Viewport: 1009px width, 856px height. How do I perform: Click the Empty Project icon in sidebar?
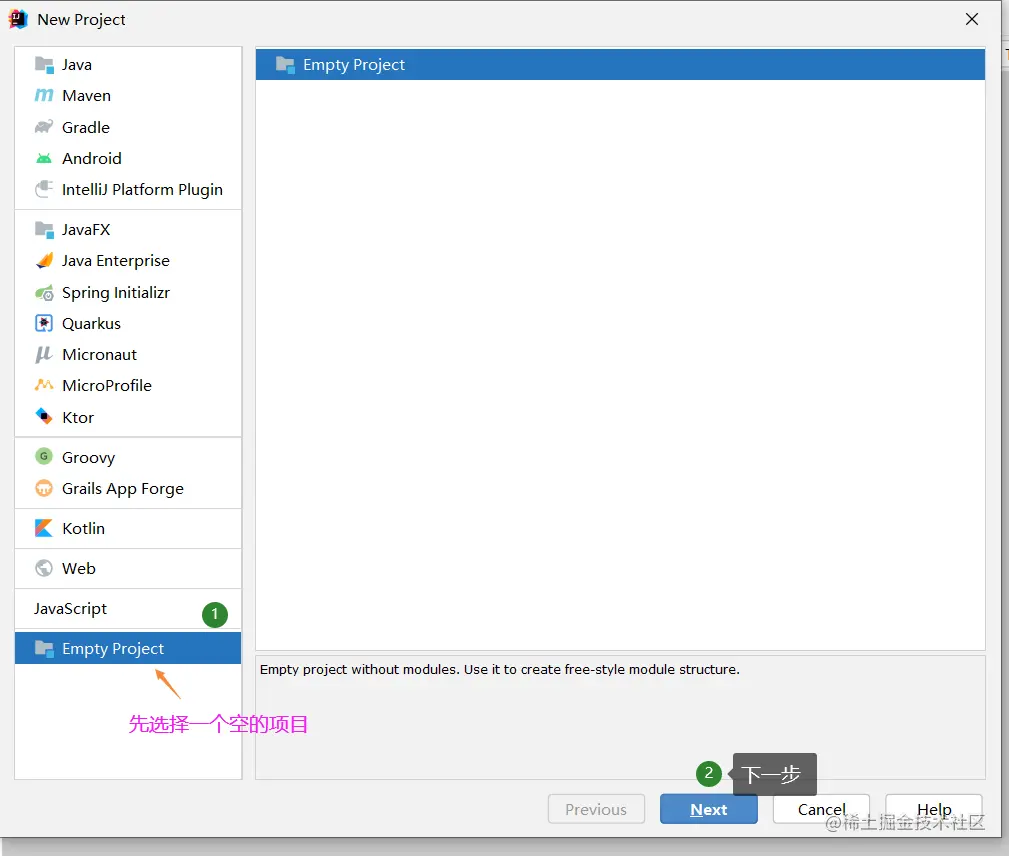[44, 648]
